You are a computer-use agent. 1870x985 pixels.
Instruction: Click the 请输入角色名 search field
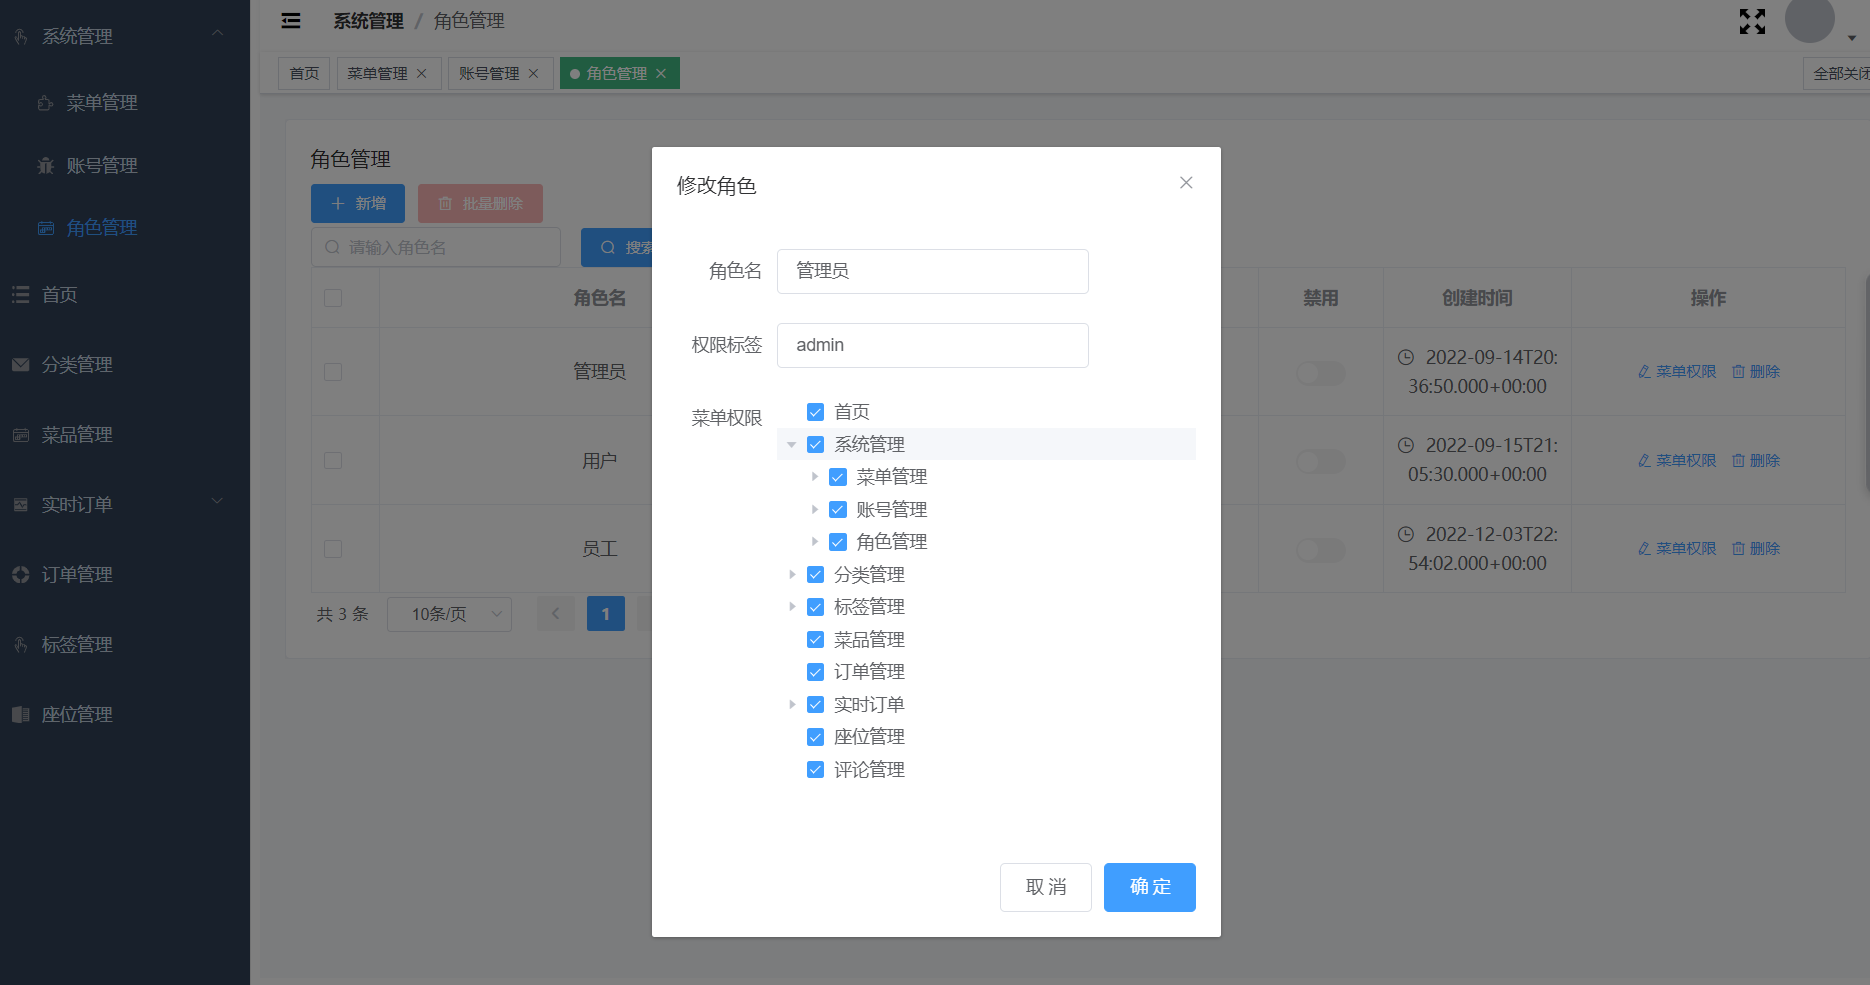[436, 247]
